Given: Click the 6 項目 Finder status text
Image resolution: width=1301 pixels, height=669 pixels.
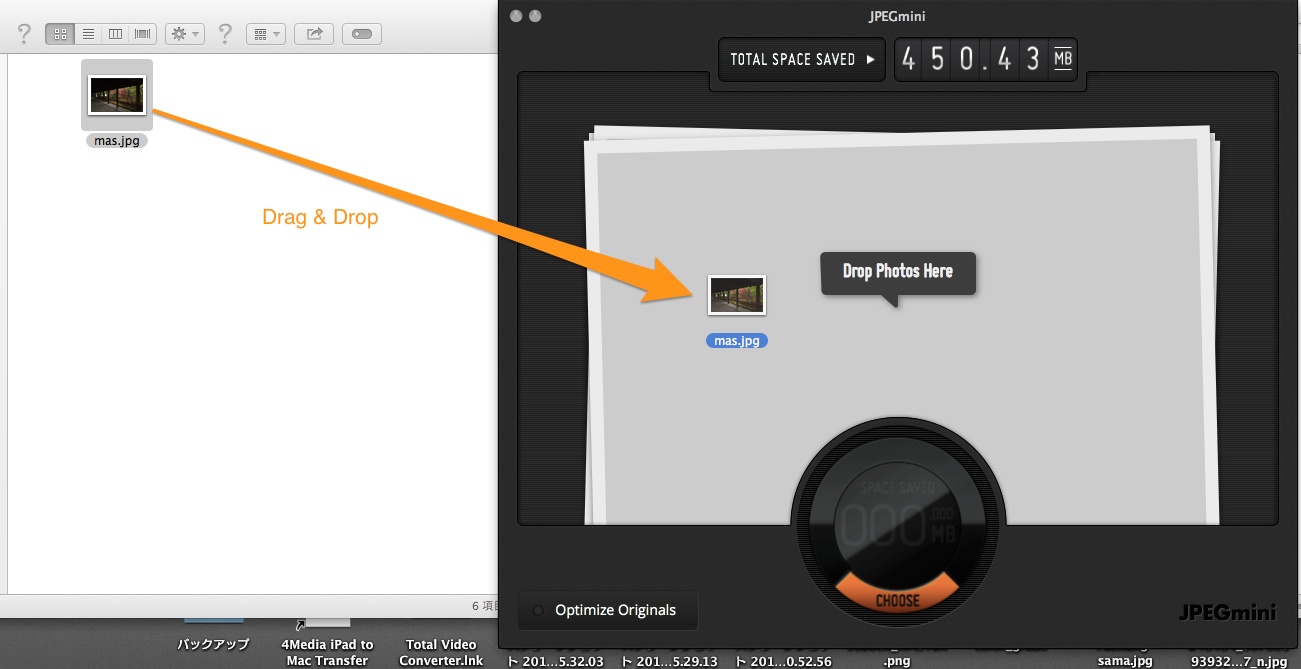Looking at the screenshot, I should pyautogui.click(x=484, y=605).
